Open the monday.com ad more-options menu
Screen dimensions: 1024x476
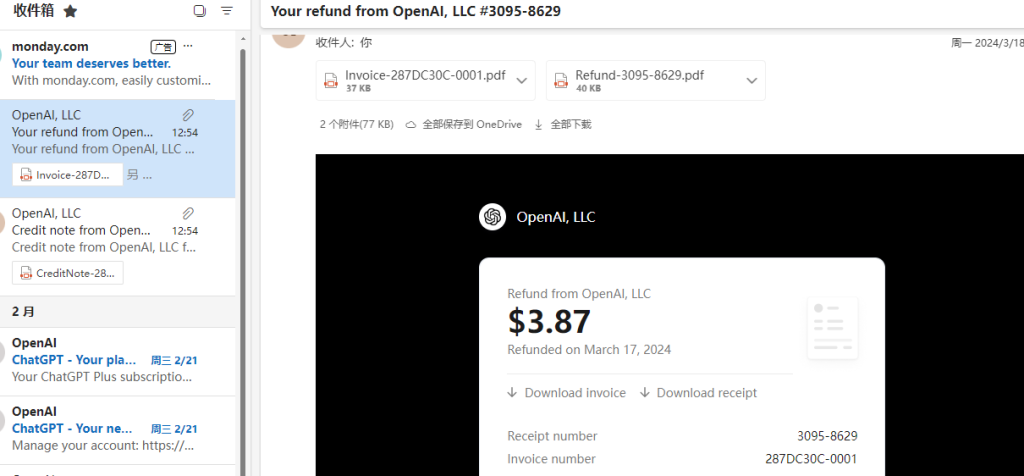point(188,46)
